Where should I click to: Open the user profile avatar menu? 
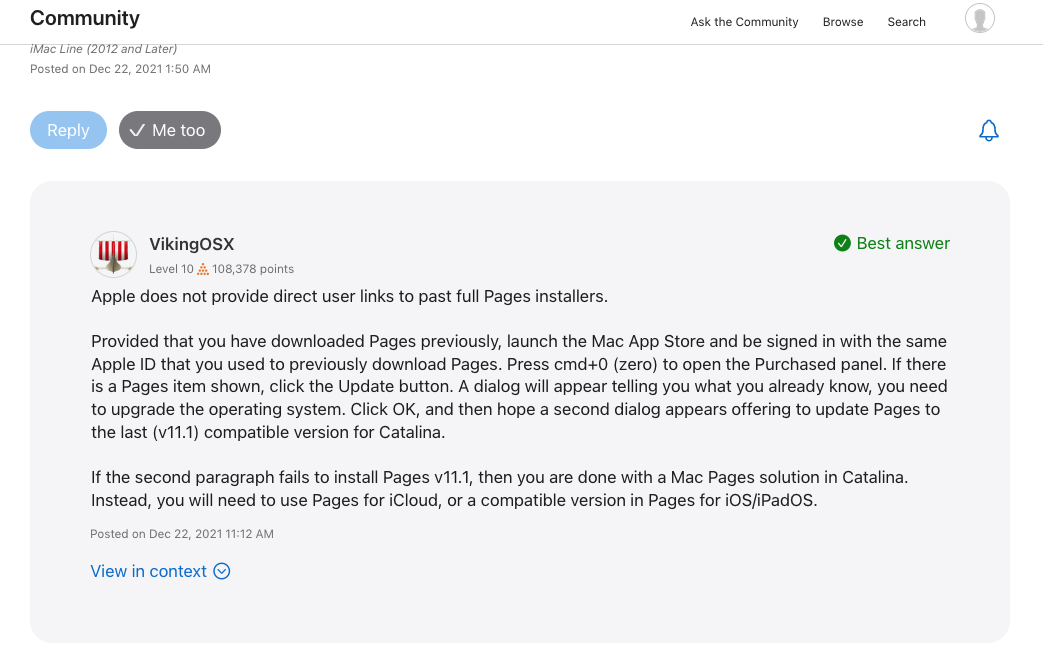point(979,19)
